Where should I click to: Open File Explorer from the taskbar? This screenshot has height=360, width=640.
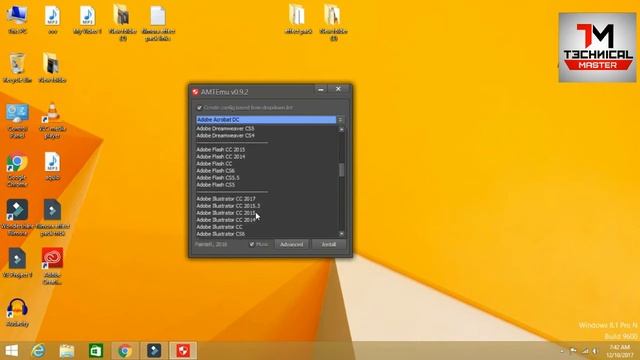67,351
